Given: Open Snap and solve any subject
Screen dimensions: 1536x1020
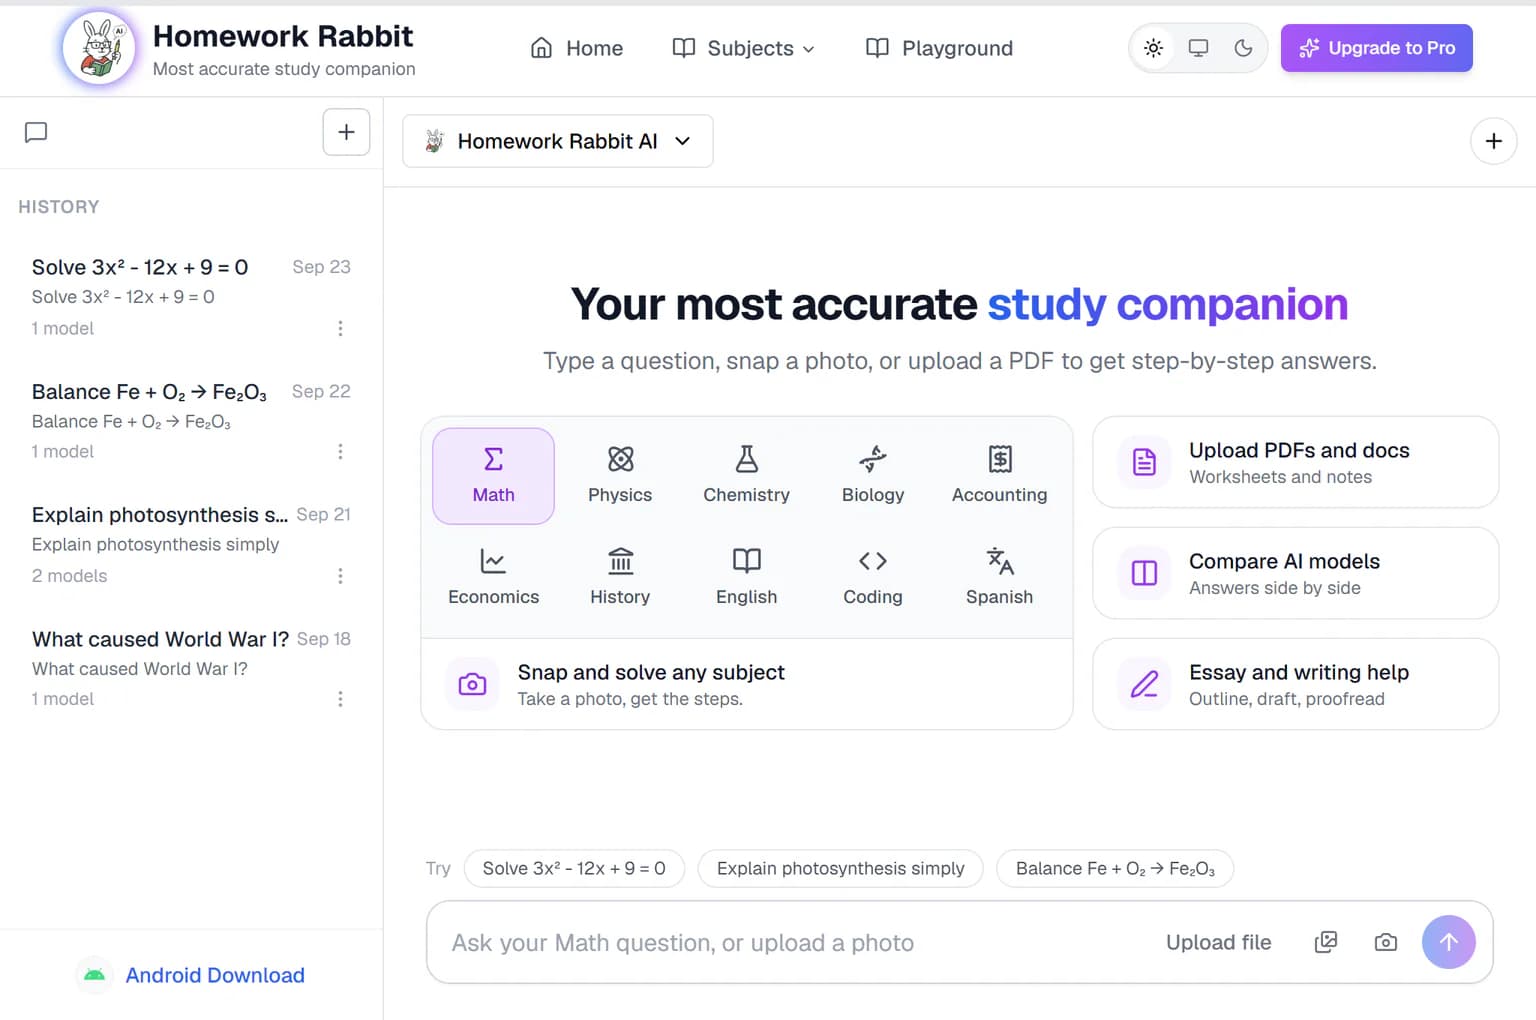Looking at the screenshot, I should pyautogui.click(x=746, y=684).
